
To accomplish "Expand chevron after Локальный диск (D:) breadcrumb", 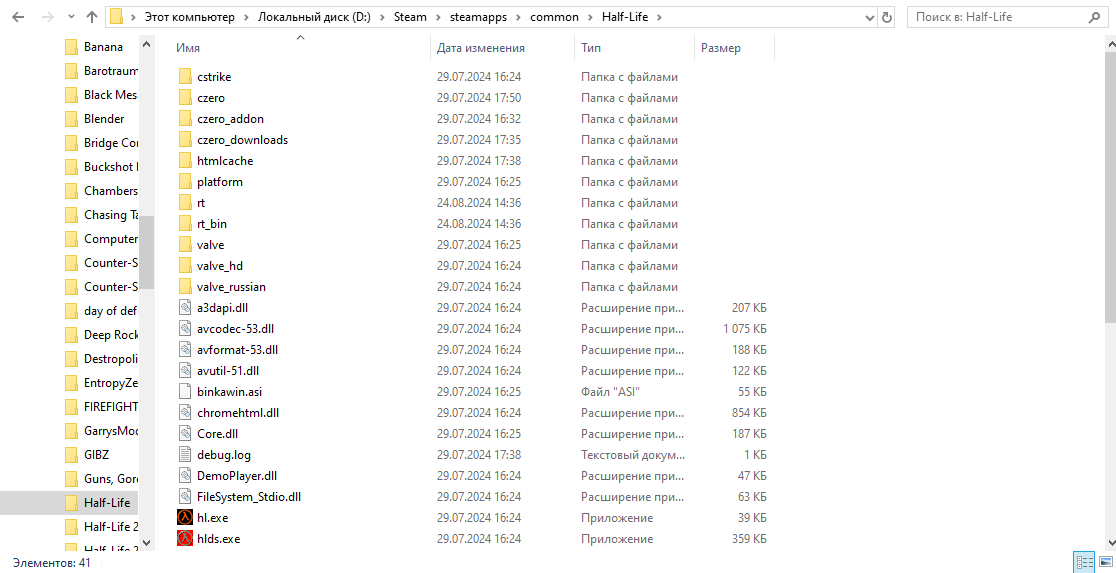I will point(382,17).
